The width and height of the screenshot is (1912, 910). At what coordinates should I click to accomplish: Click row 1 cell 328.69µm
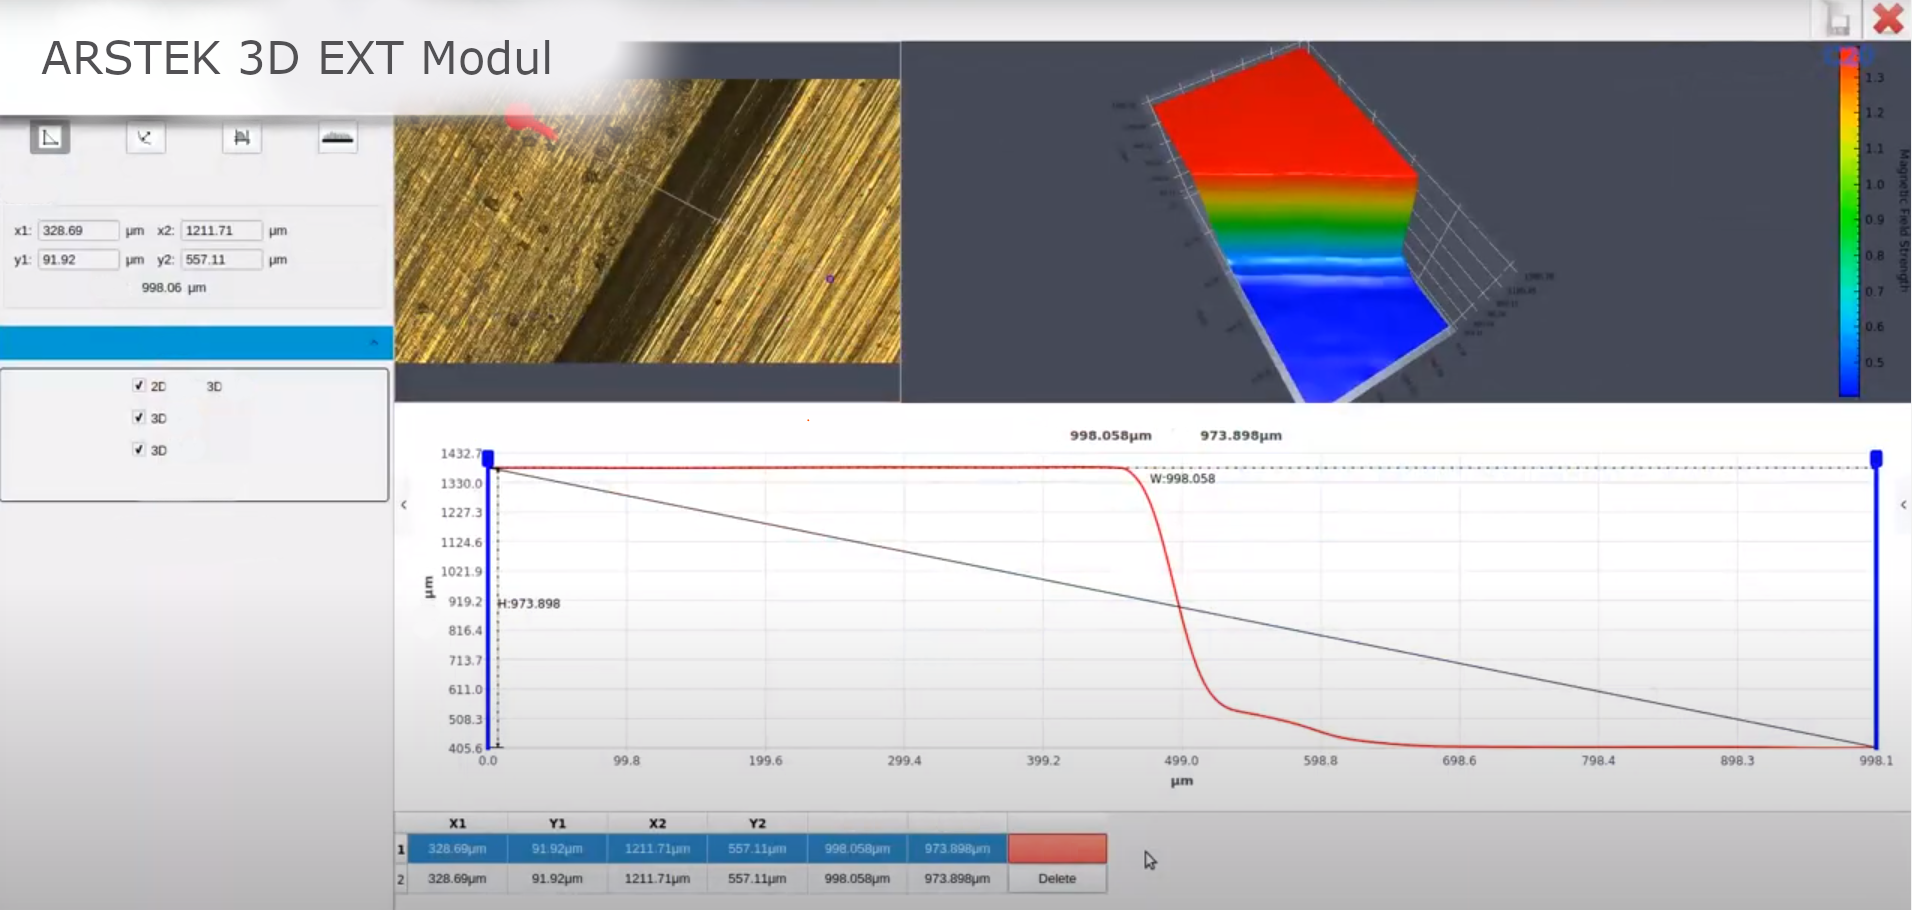tap(457, 849)
